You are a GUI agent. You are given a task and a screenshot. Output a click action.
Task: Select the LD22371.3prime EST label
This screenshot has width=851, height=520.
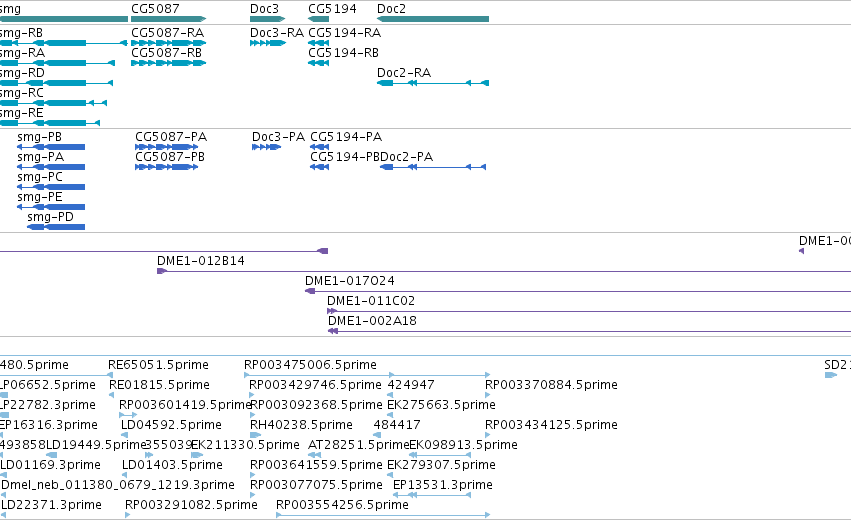pos(51,505)
